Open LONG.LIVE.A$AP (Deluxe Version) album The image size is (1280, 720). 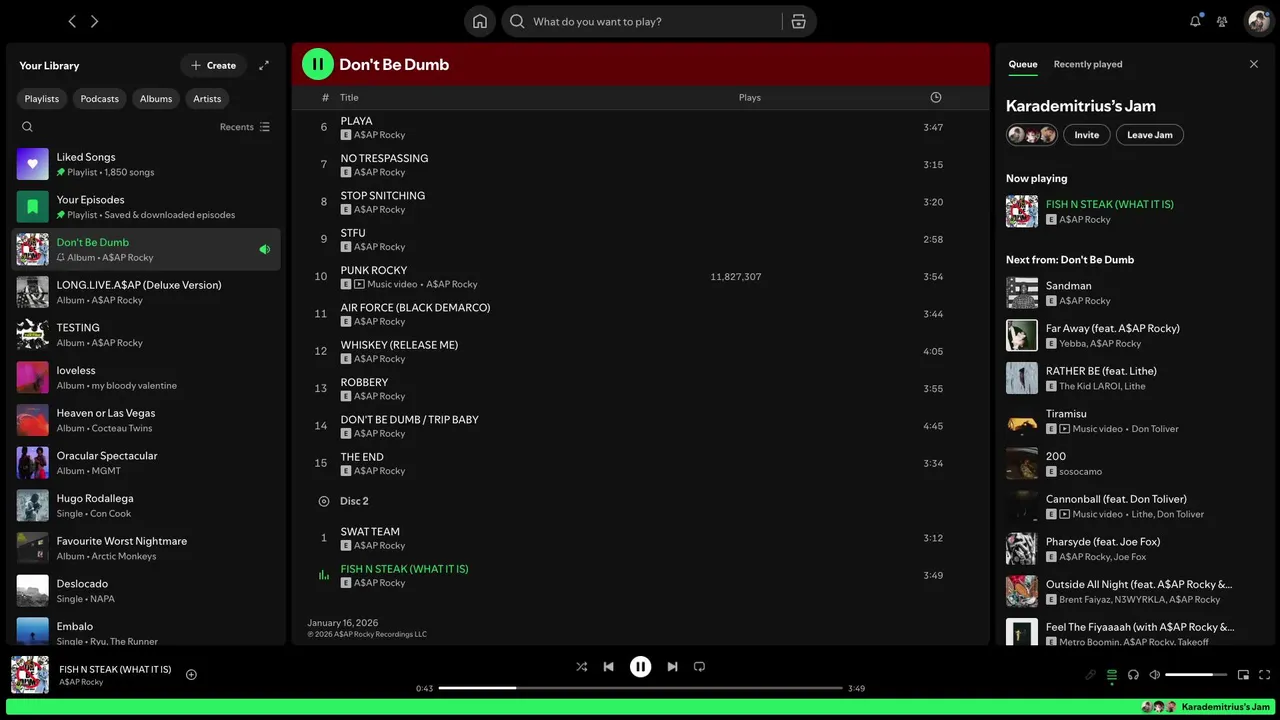tap(146, 292)
